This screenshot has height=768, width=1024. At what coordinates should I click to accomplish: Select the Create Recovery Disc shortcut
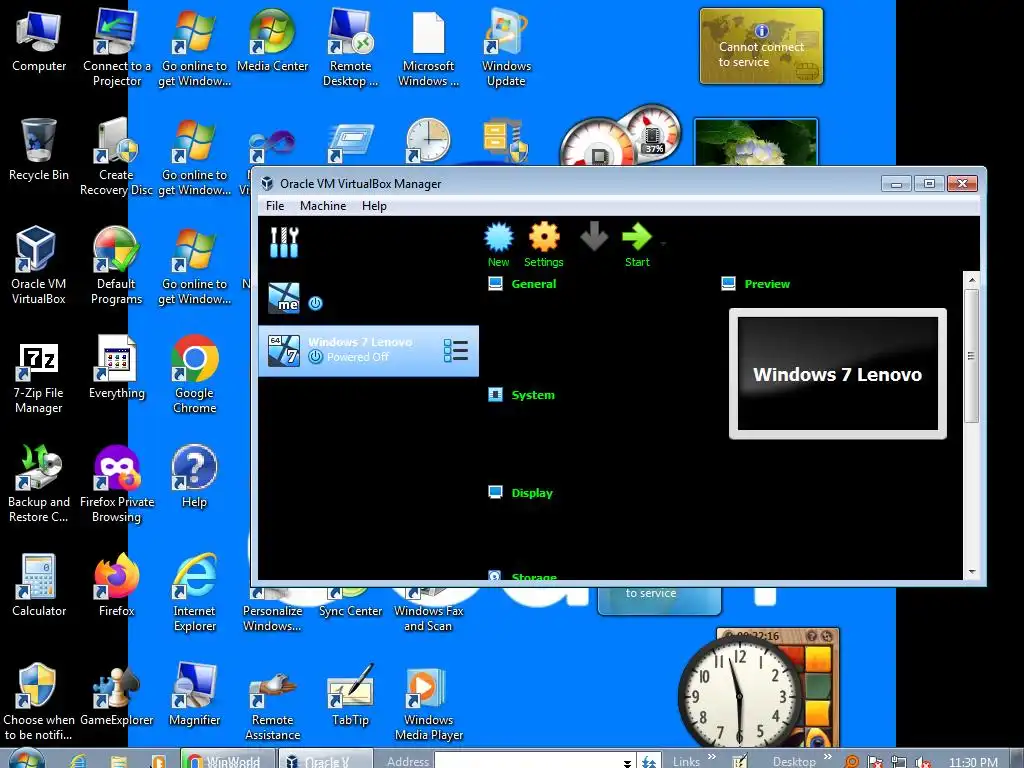[x=117, y=156]
